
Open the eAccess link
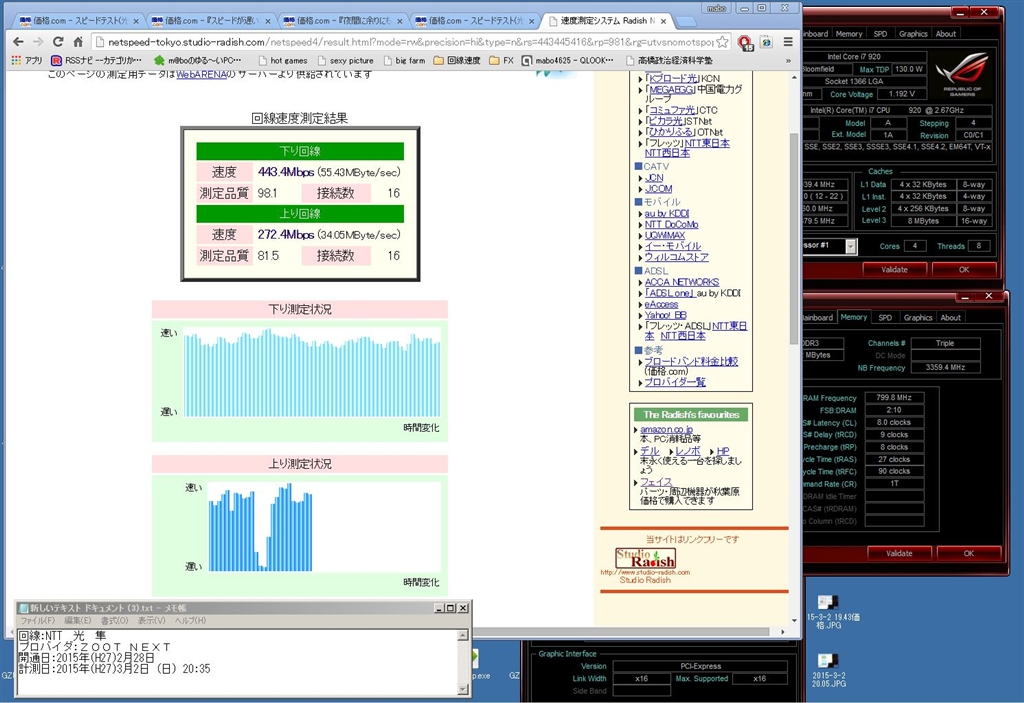point(662,304)
